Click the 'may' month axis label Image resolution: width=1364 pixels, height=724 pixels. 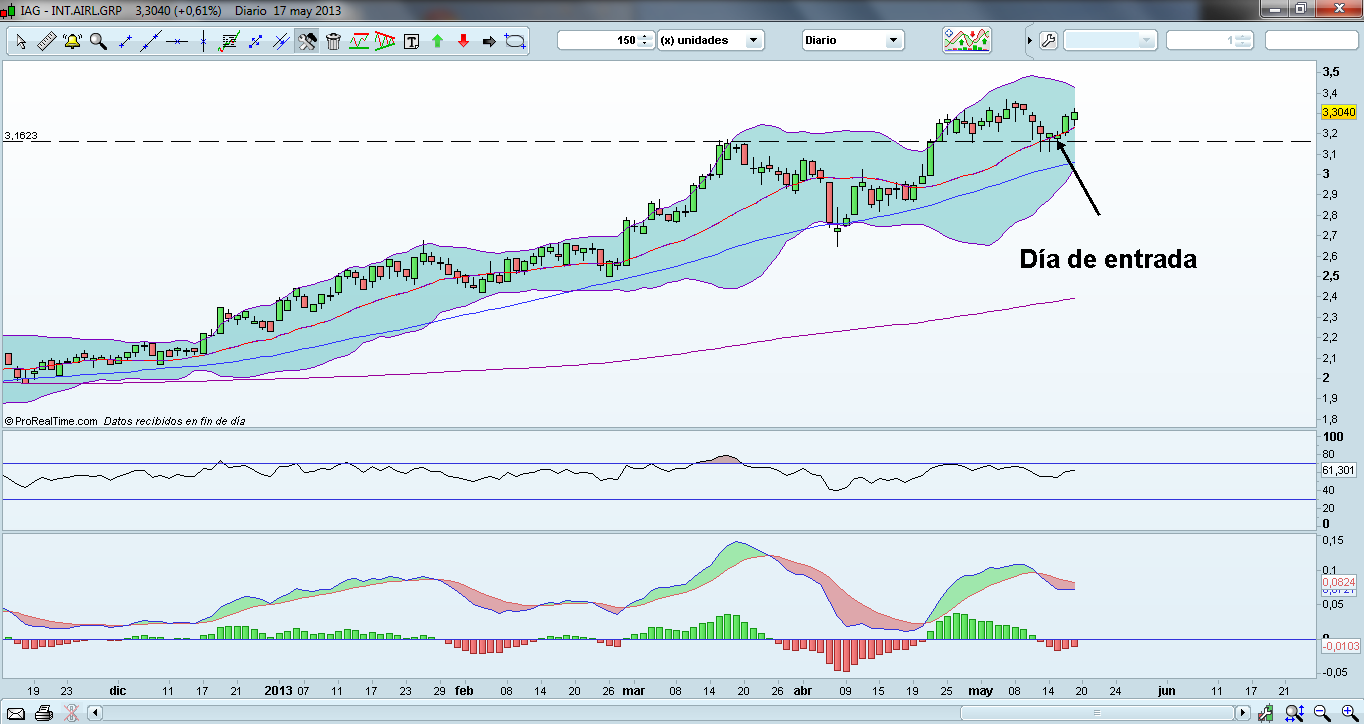click(980, 690)
